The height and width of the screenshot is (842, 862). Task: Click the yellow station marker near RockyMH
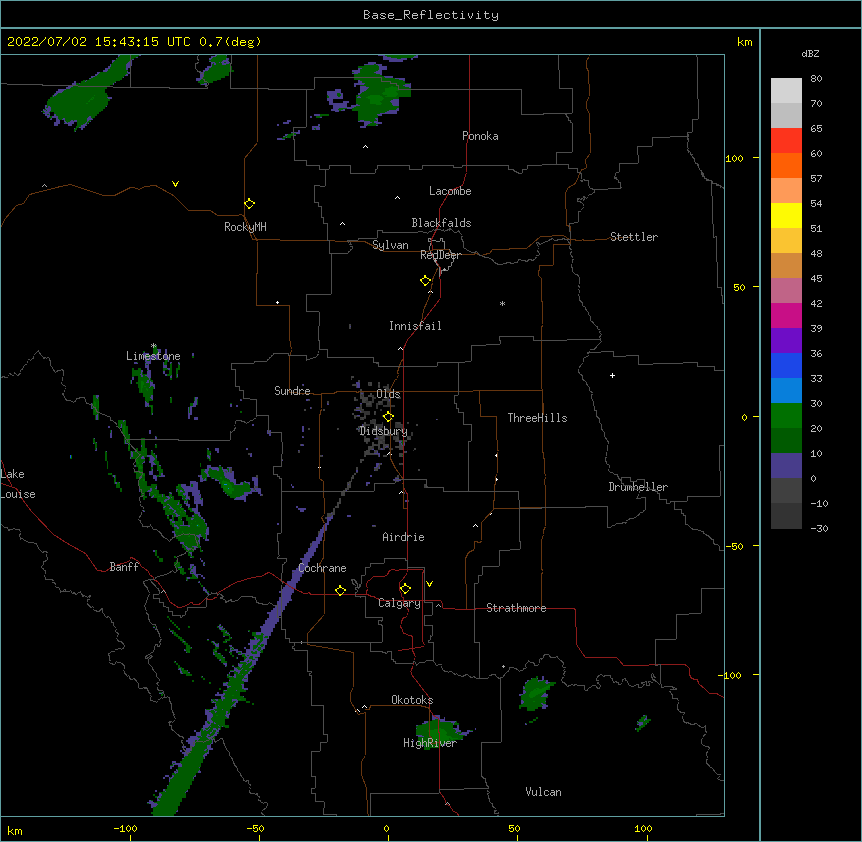coord(249,204)
